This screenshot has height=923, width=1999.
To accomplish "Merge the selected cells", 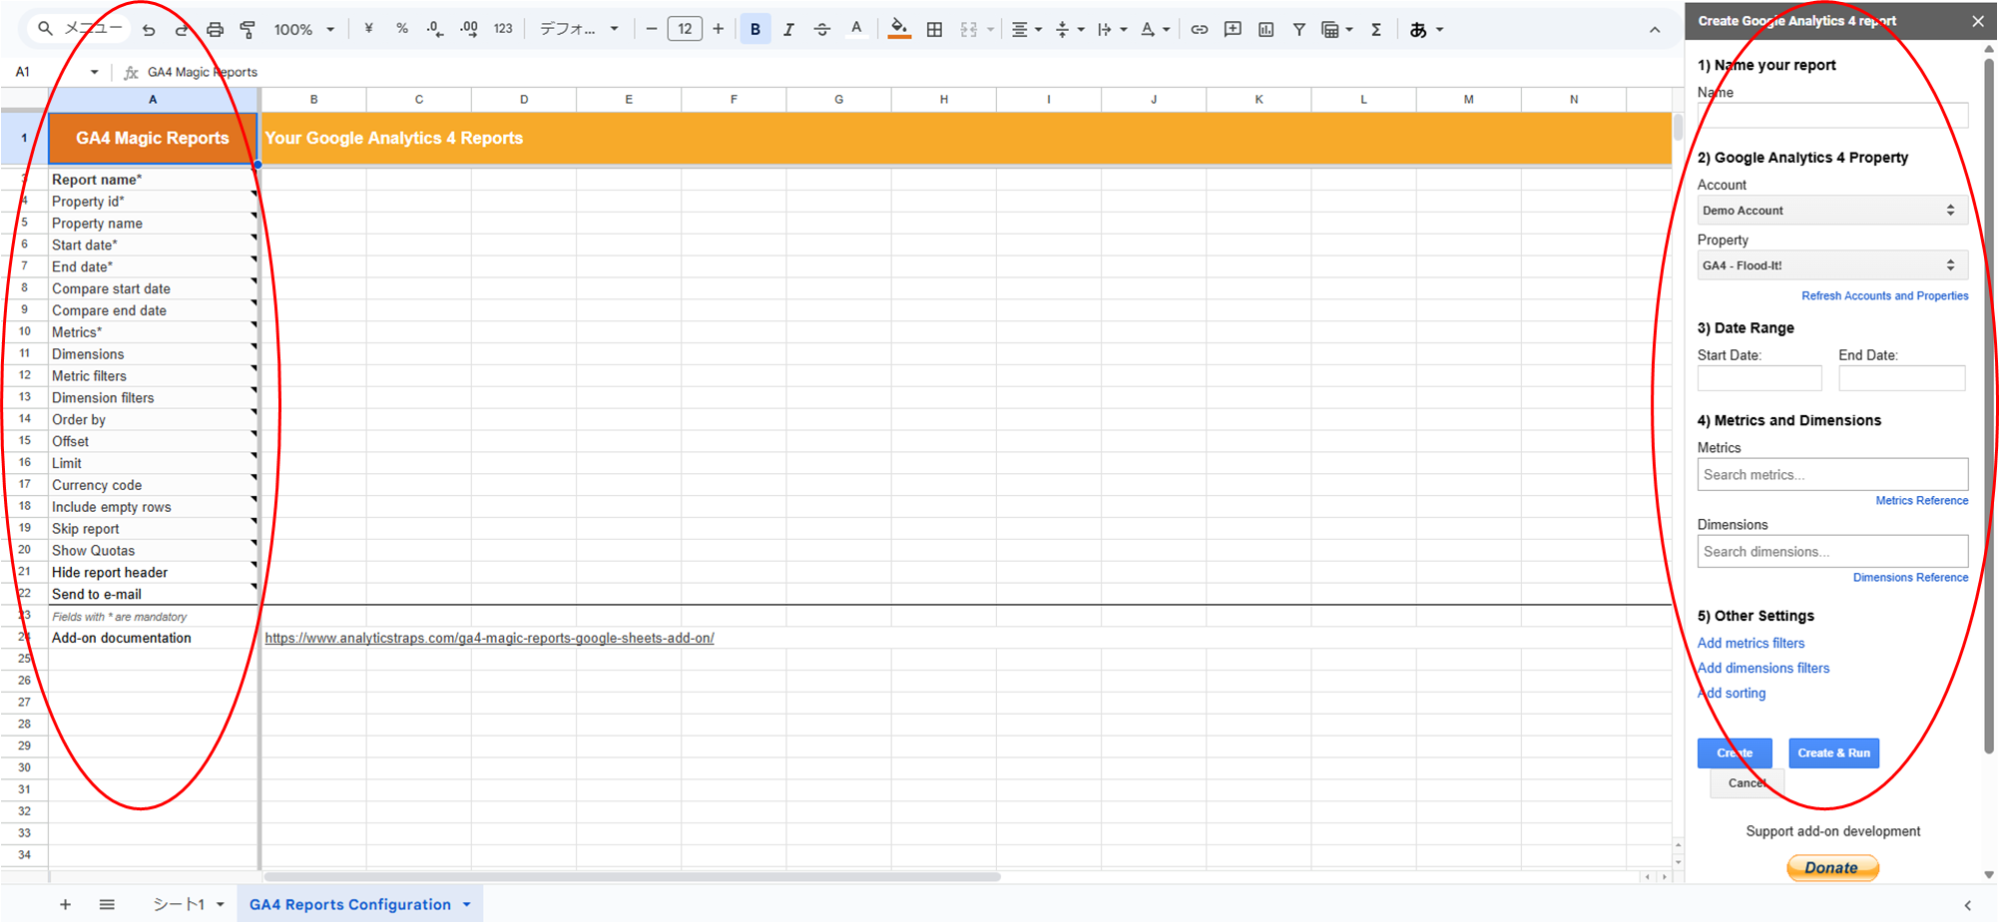I will 968,29.
